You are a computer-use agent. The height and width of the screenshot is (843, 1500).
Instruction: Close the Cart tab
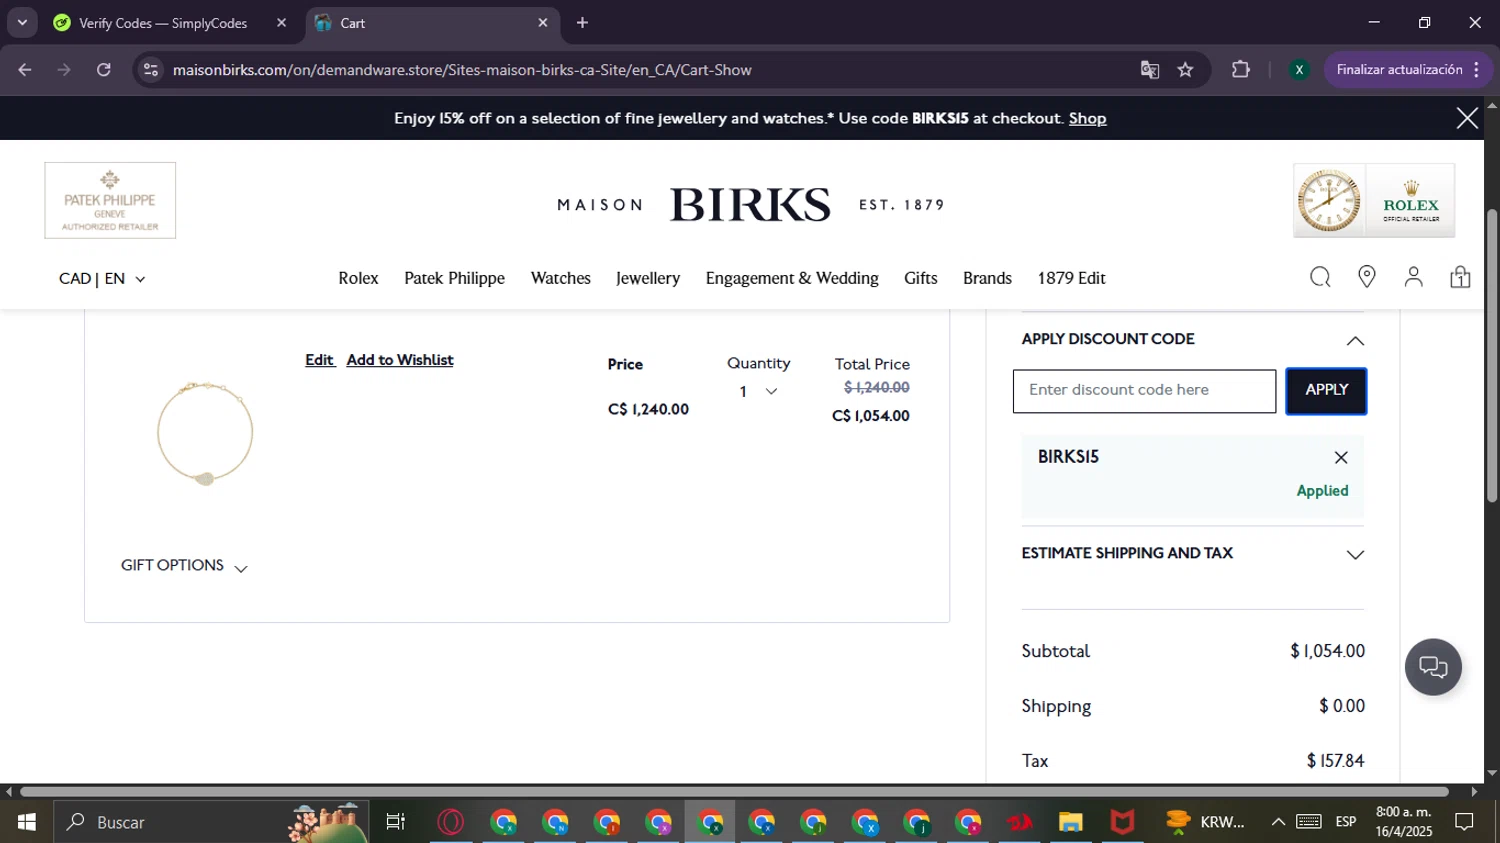[x=543, y=23]
